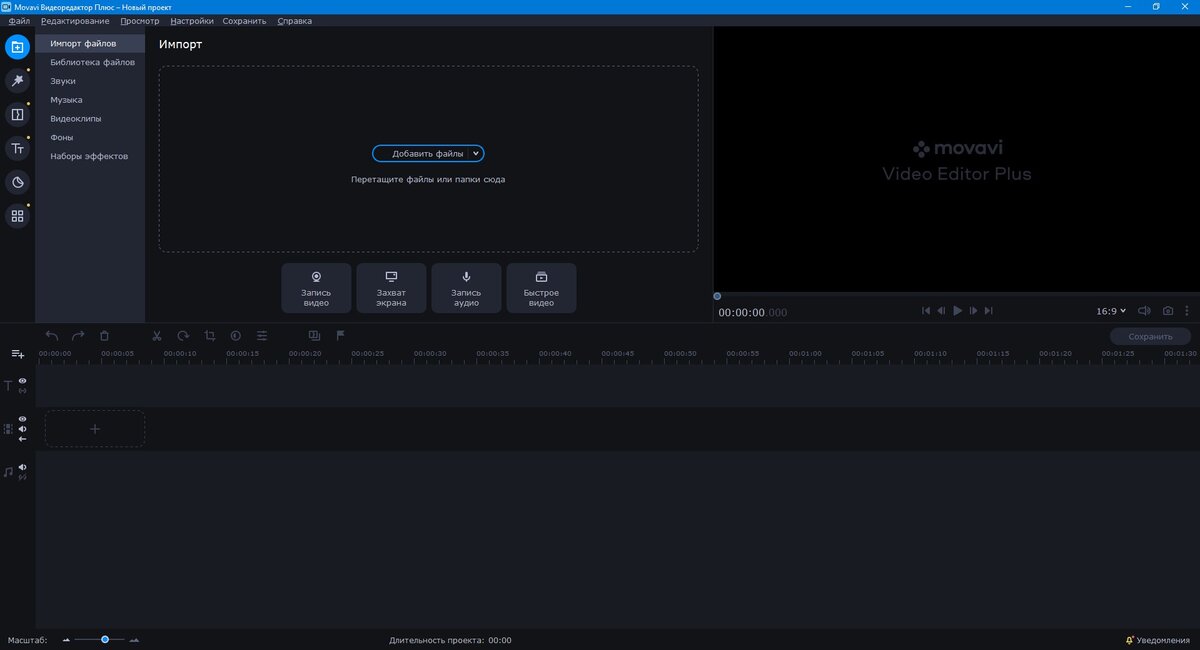Start screen recording via Захват экрана
1200x650 pixels.
391,288
